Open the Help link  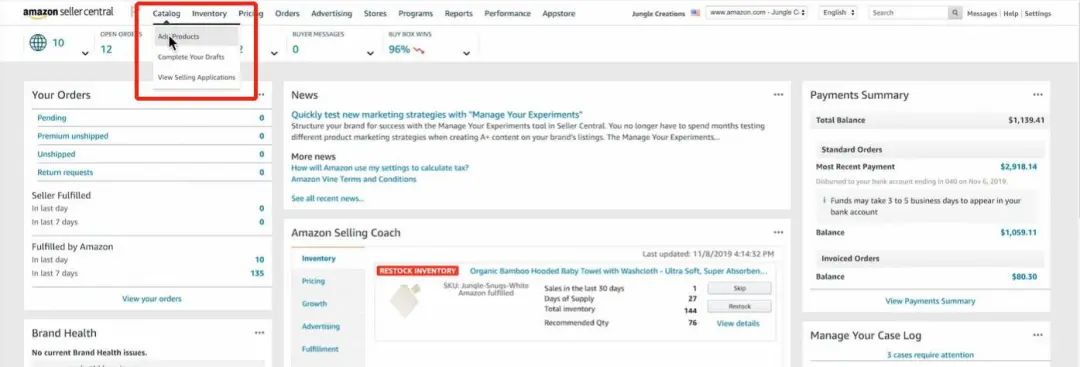(x=1010, y=14)
